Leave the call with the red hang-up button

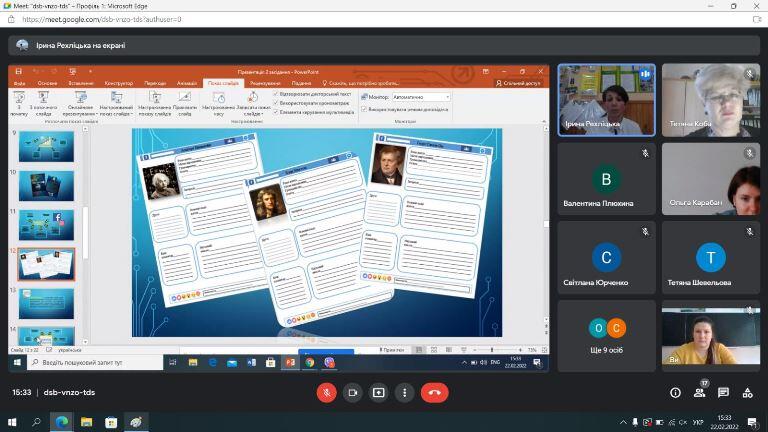point(434,393)
